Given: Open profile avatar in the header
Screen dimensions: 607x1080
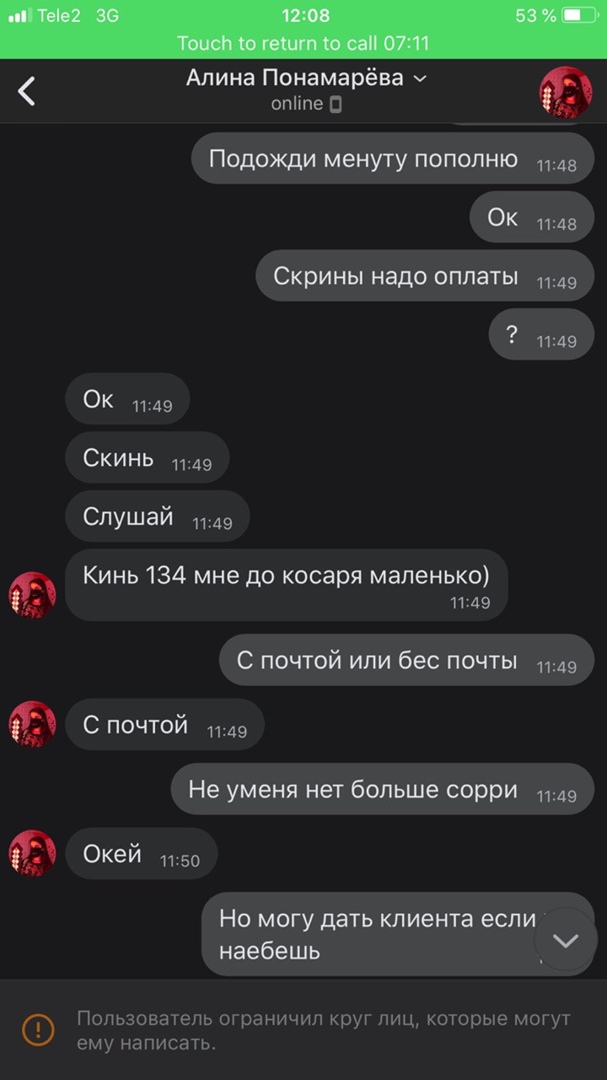Looking at the screenshot, I should coord(565,92).
